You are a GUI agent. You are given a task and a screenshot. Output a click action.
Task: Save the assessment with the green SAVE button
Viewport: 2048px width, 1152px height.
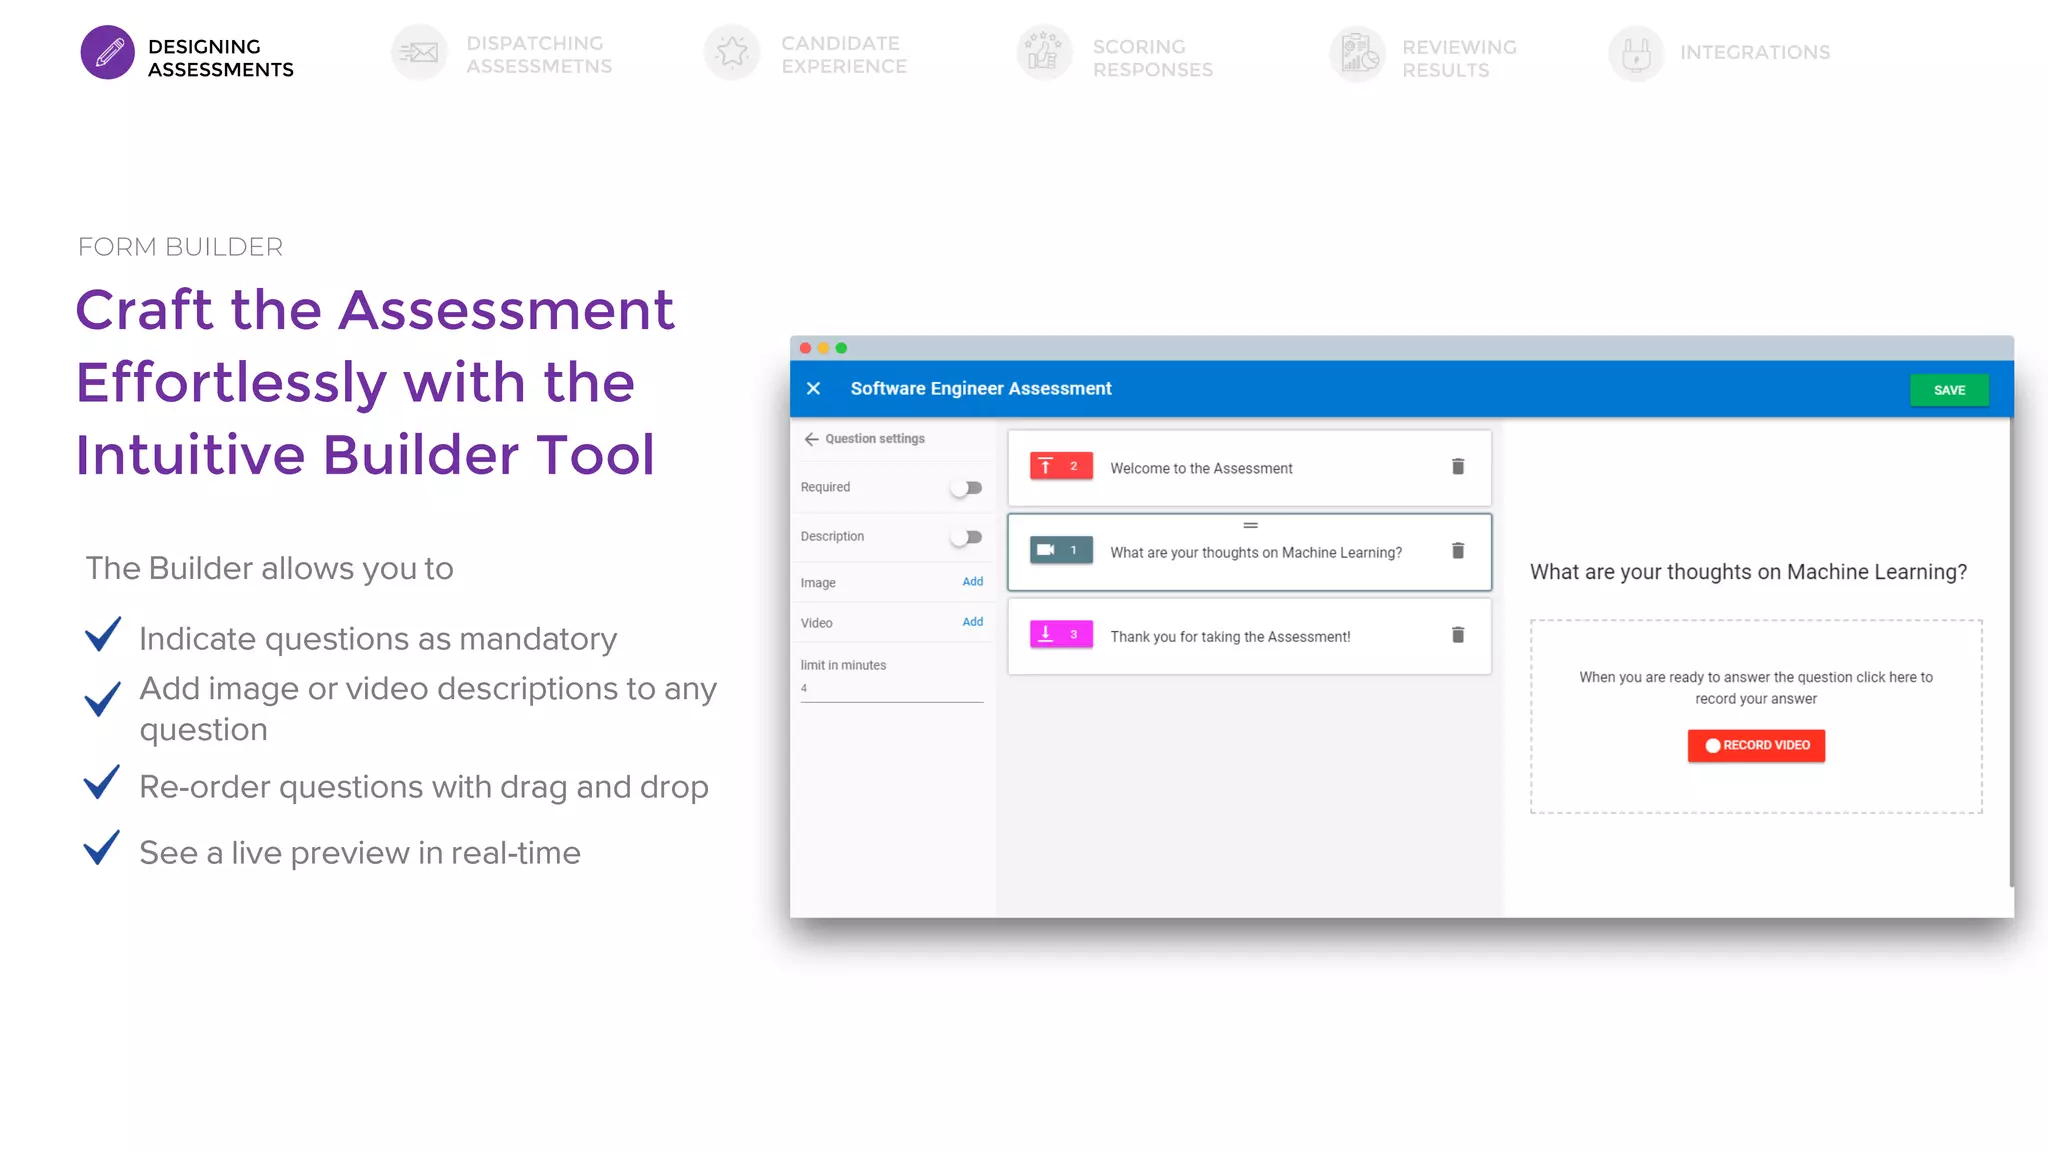coord(1949,390)
